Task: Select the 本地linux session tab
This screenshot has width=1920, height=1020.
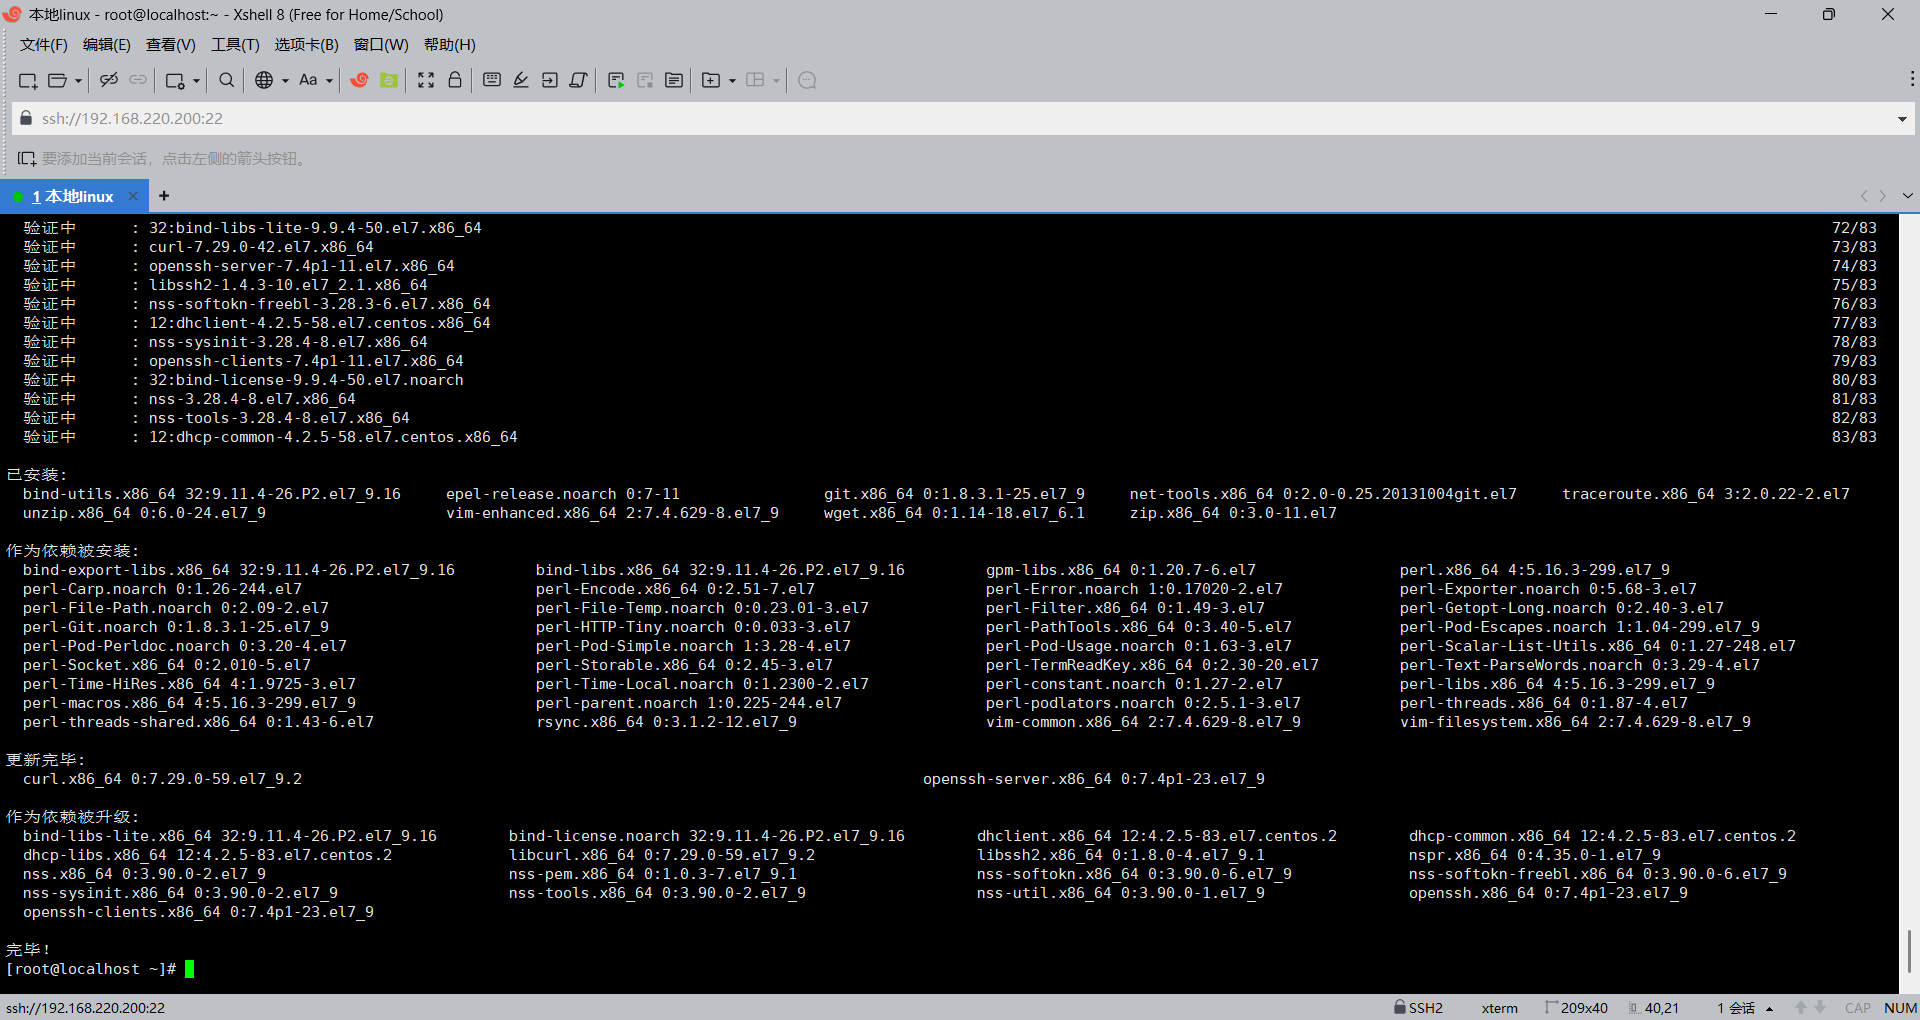Action: [x=73, y=196]
